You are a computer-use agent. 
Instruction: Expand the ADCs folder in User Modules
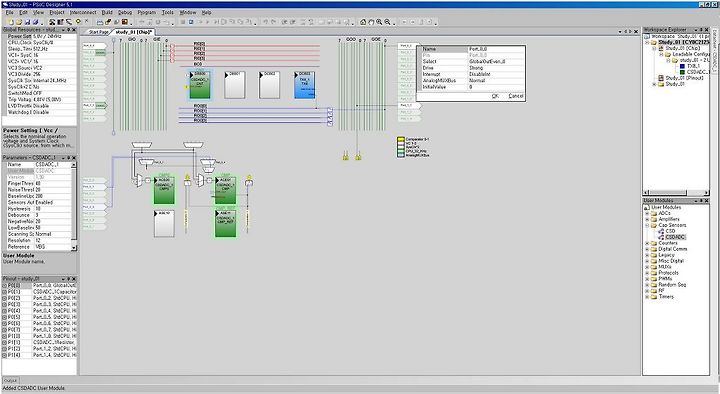(x=647, y=213)
